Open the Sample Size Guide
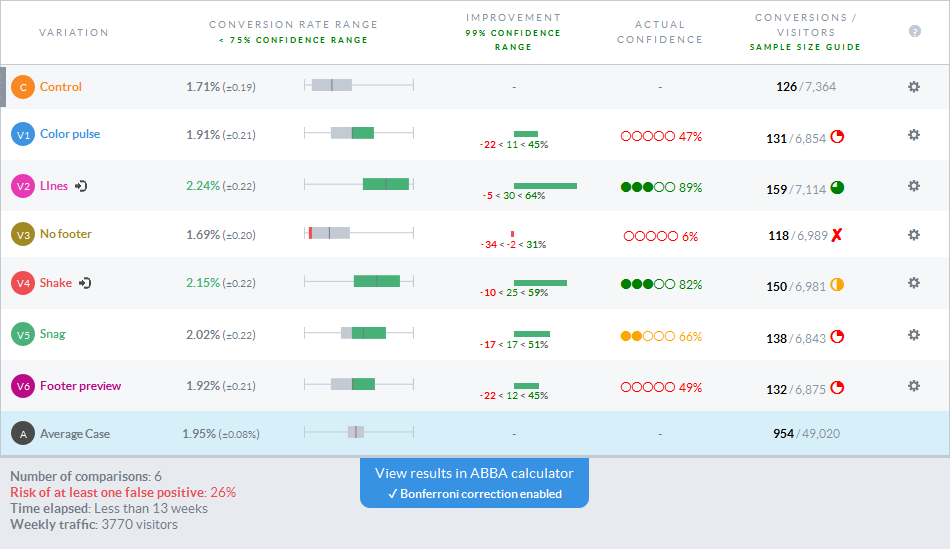Viewport: 950px width, 549px height. coord(805,47)
